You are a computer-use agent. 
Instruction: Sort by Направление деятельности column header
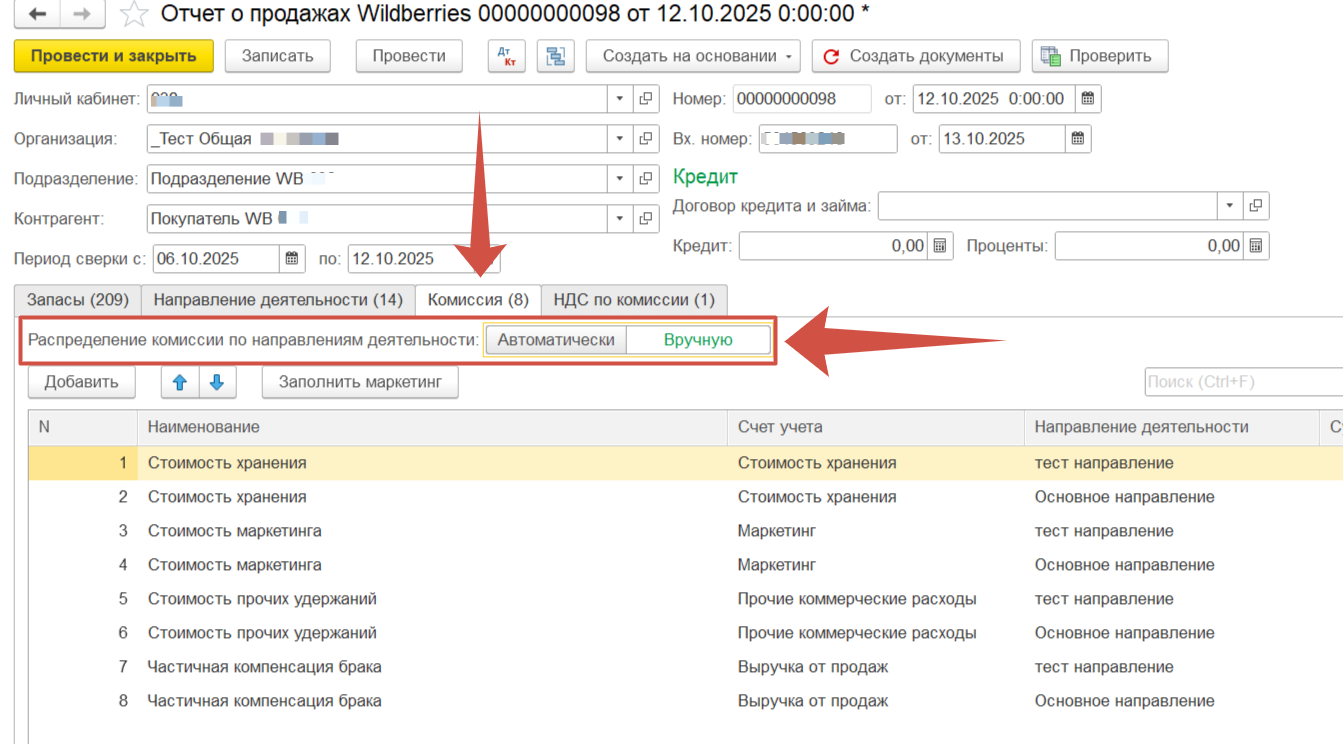tap(1172, 427)
